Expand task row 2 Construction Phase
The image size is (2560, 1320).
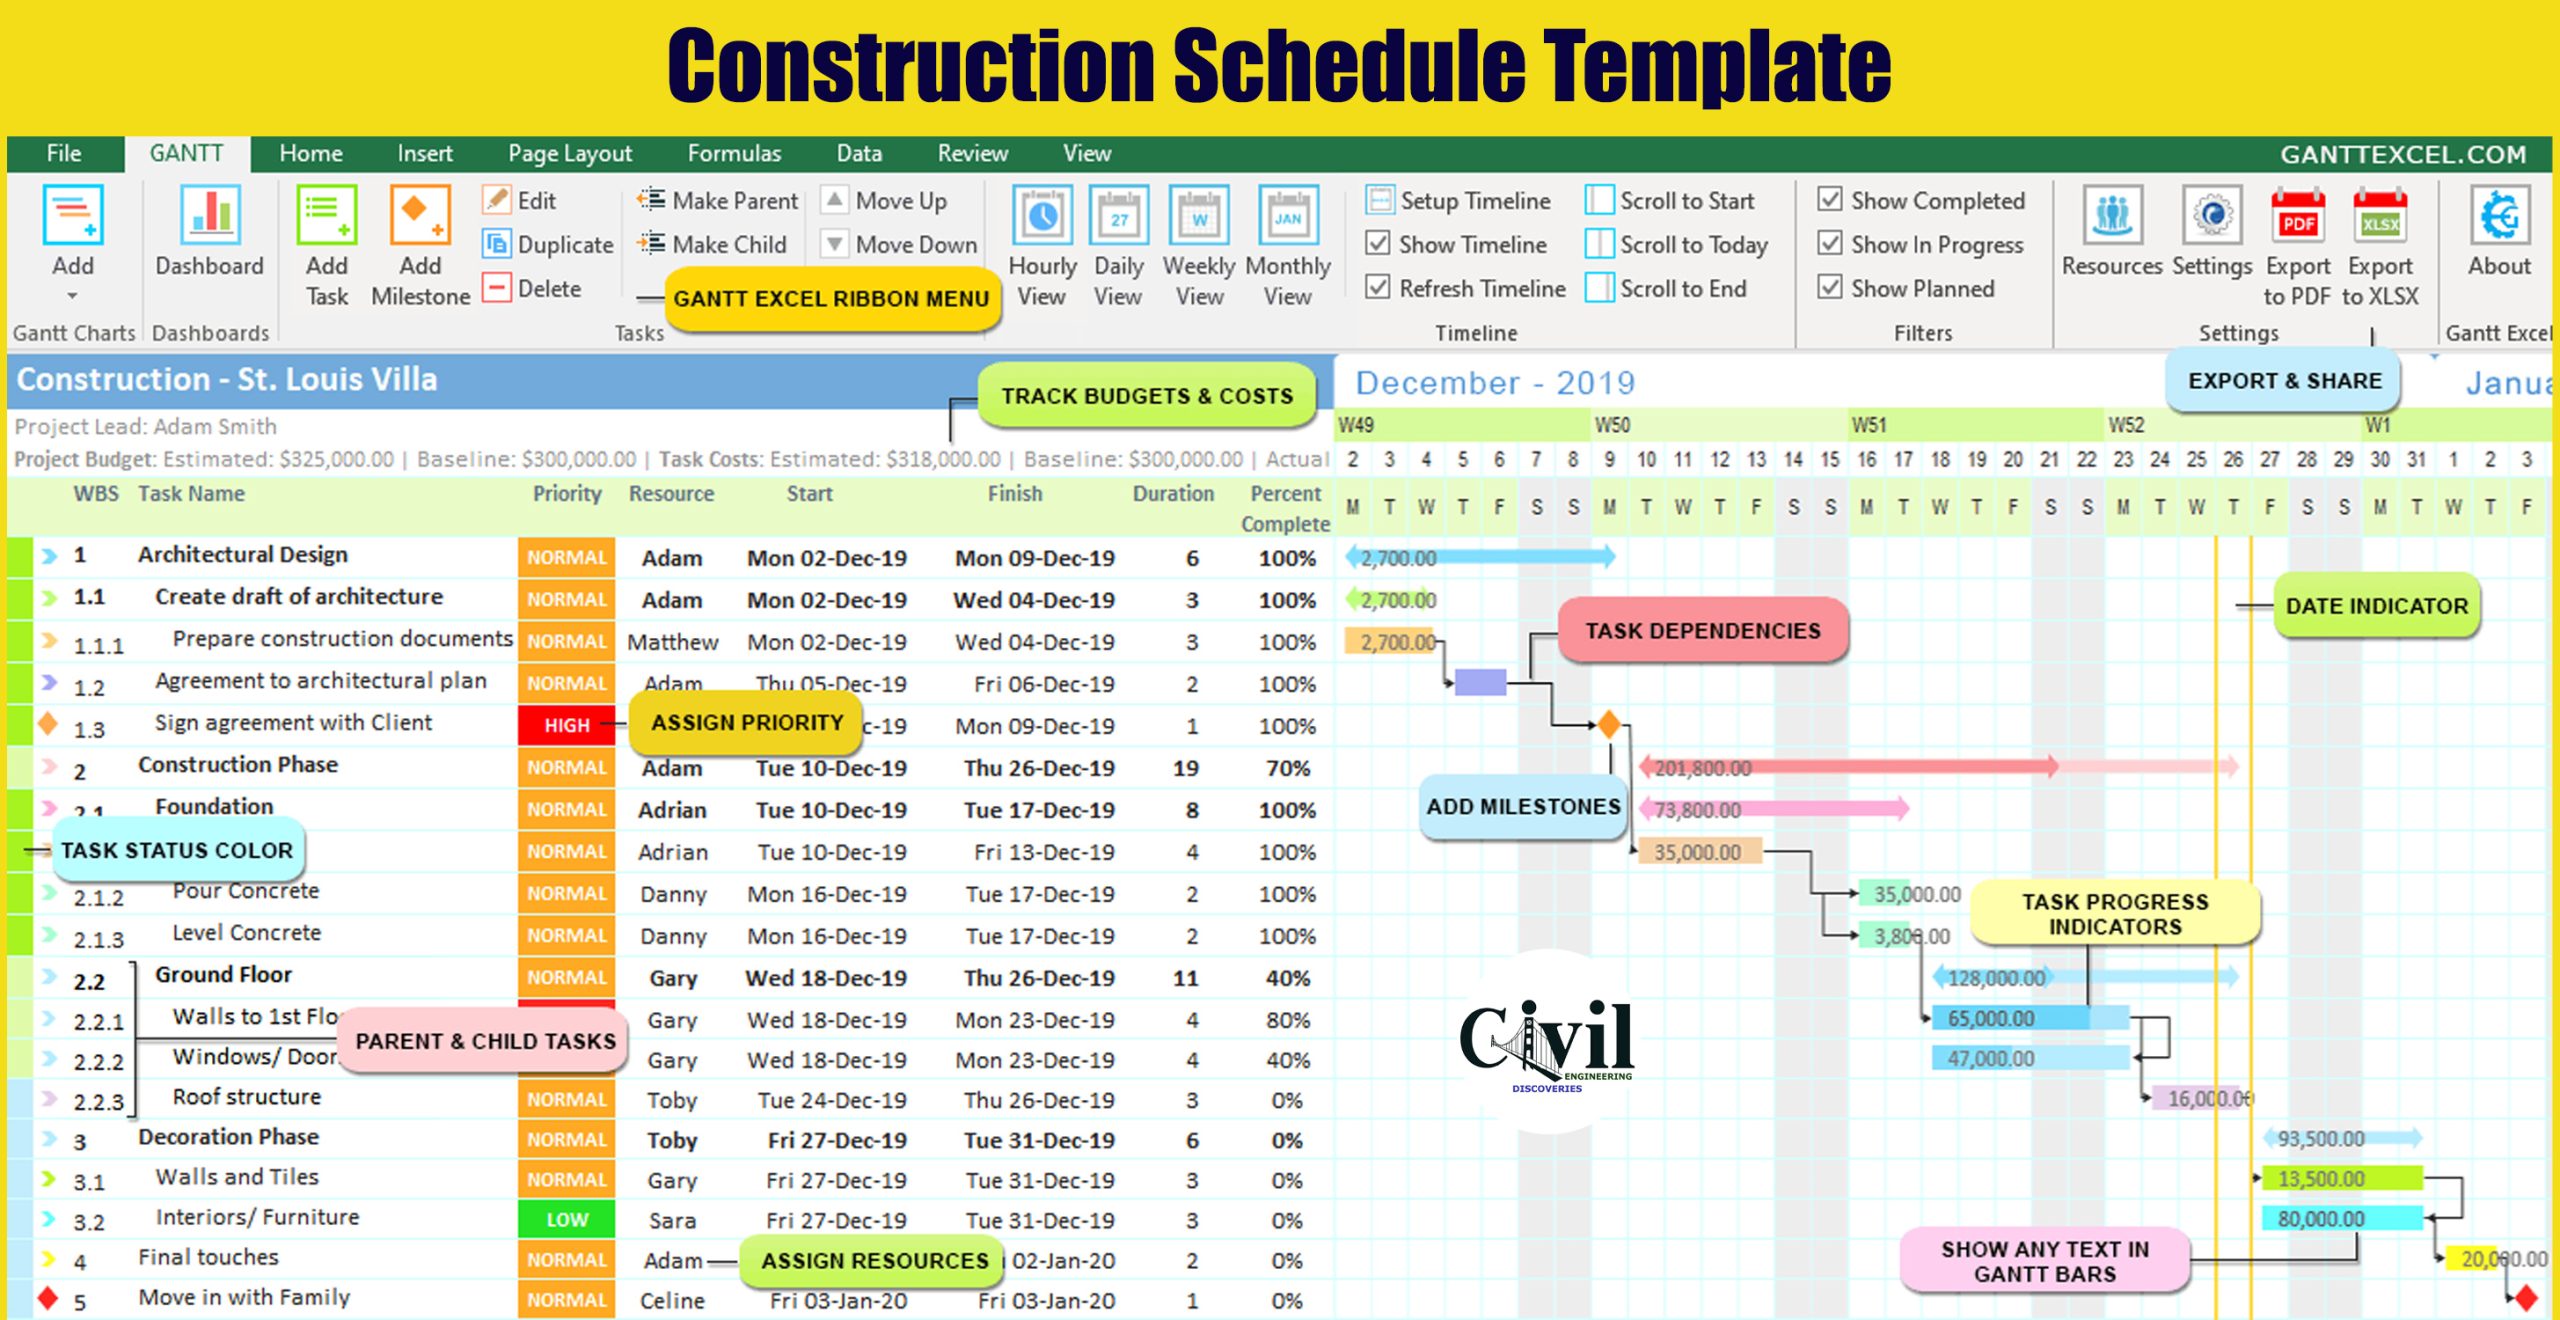click(x=47, y=769)
